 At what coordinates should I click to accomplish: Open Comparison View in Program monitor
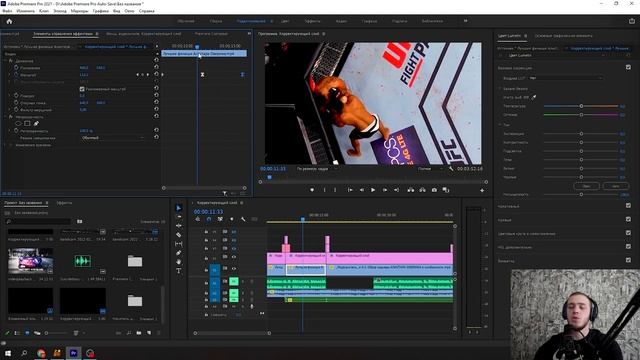coord(446,190)
